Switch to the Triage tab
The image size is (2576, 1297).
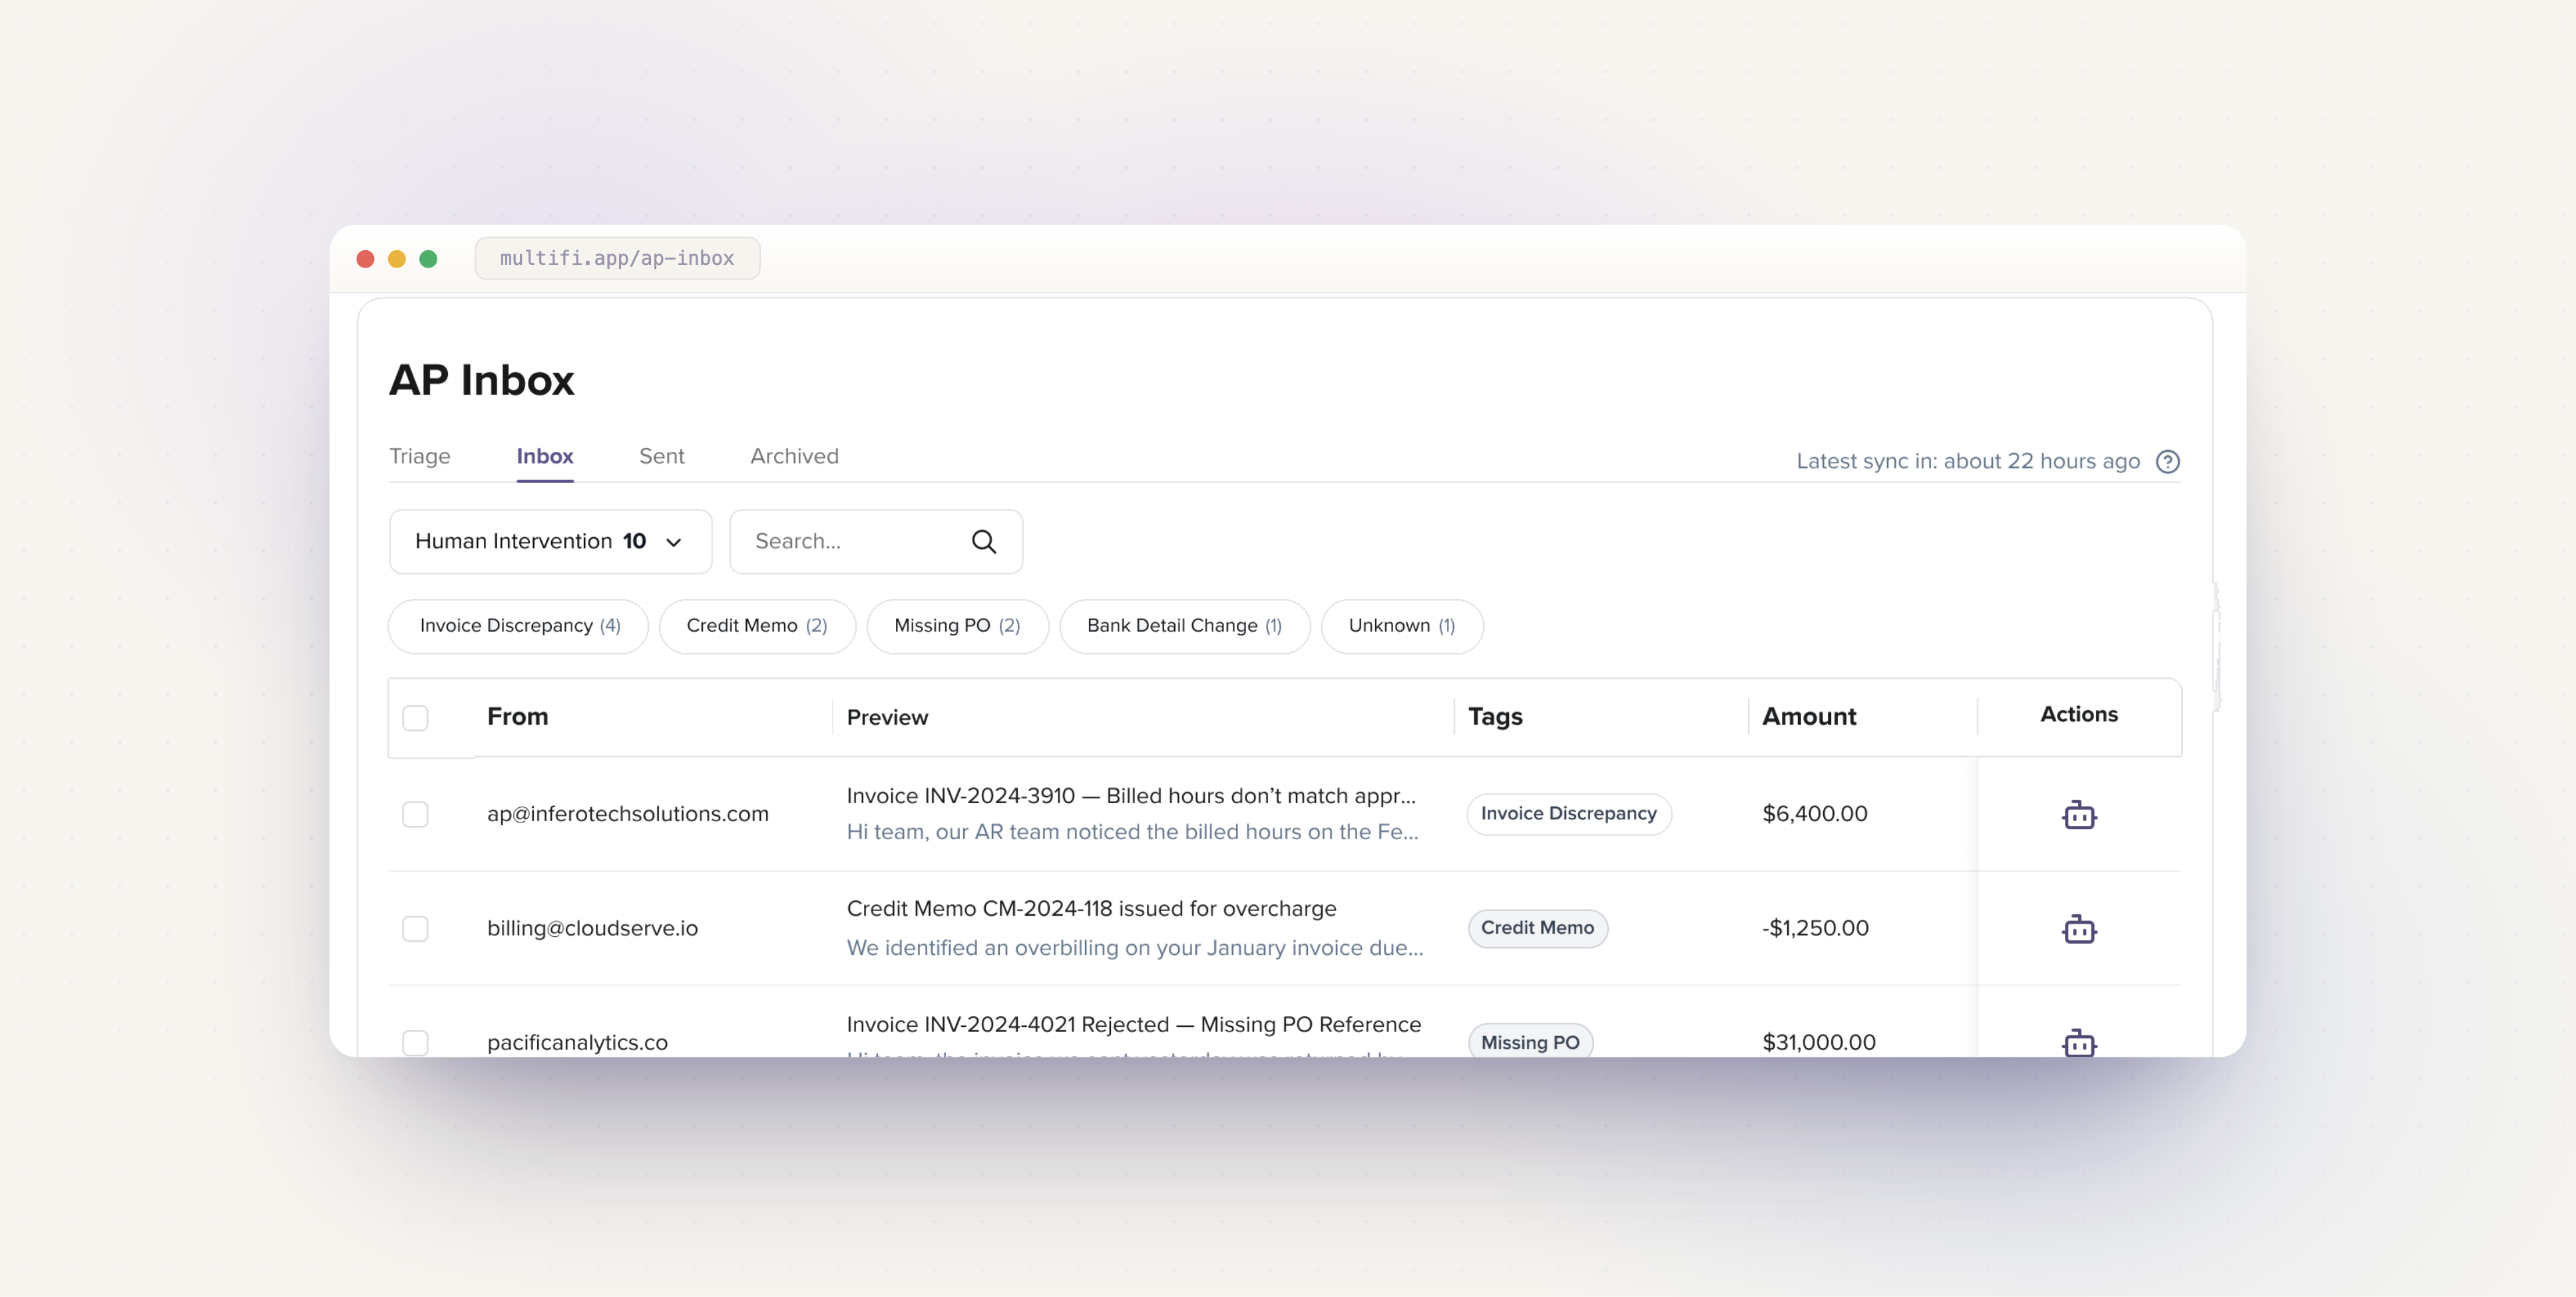[x=419, y=456]
